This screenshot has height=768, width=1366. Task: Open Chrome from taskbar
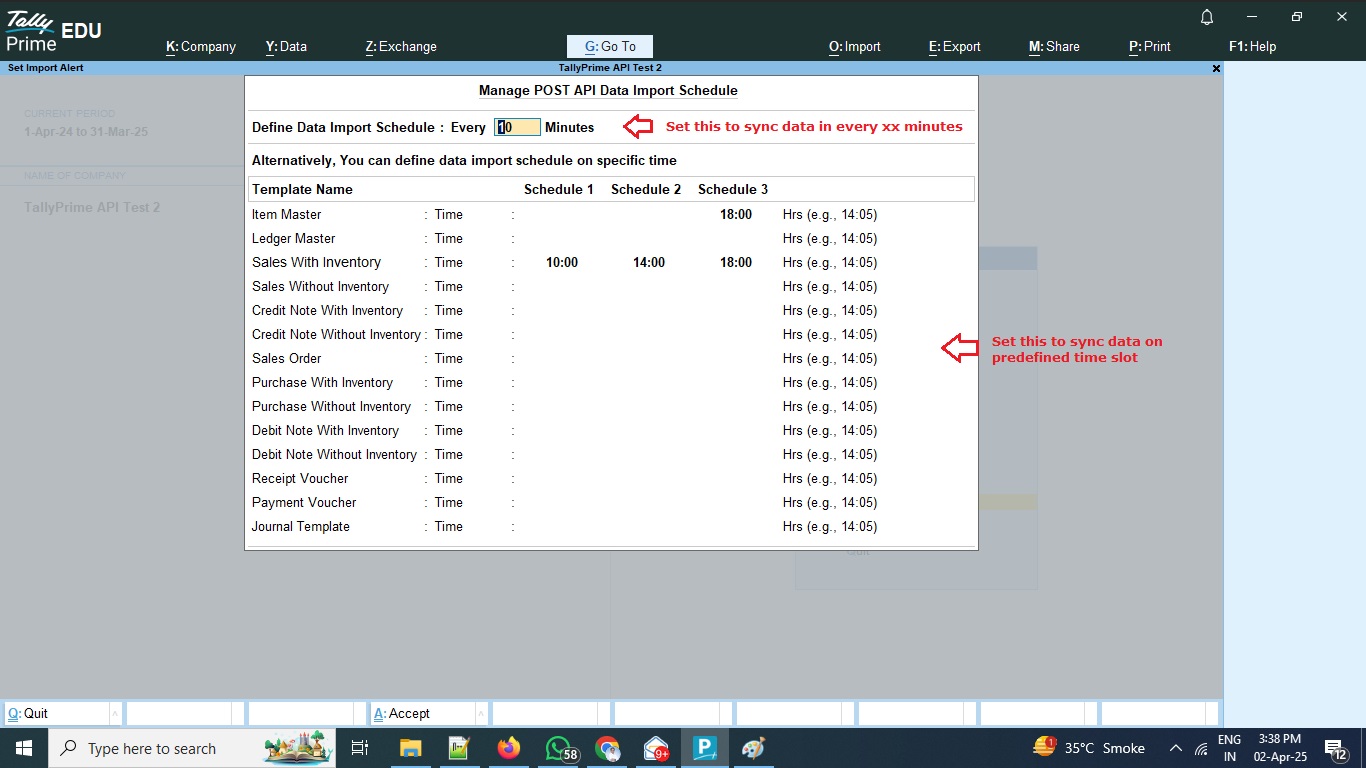[x=608, y=748]
